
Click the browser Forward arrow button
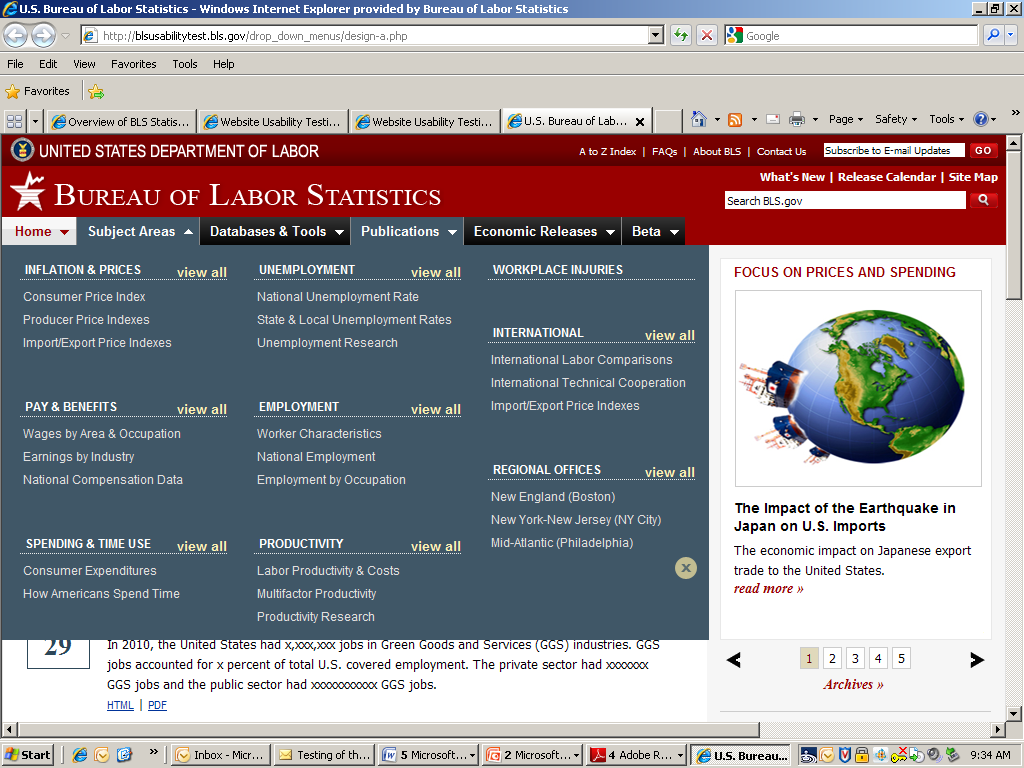tap(43, 35)
